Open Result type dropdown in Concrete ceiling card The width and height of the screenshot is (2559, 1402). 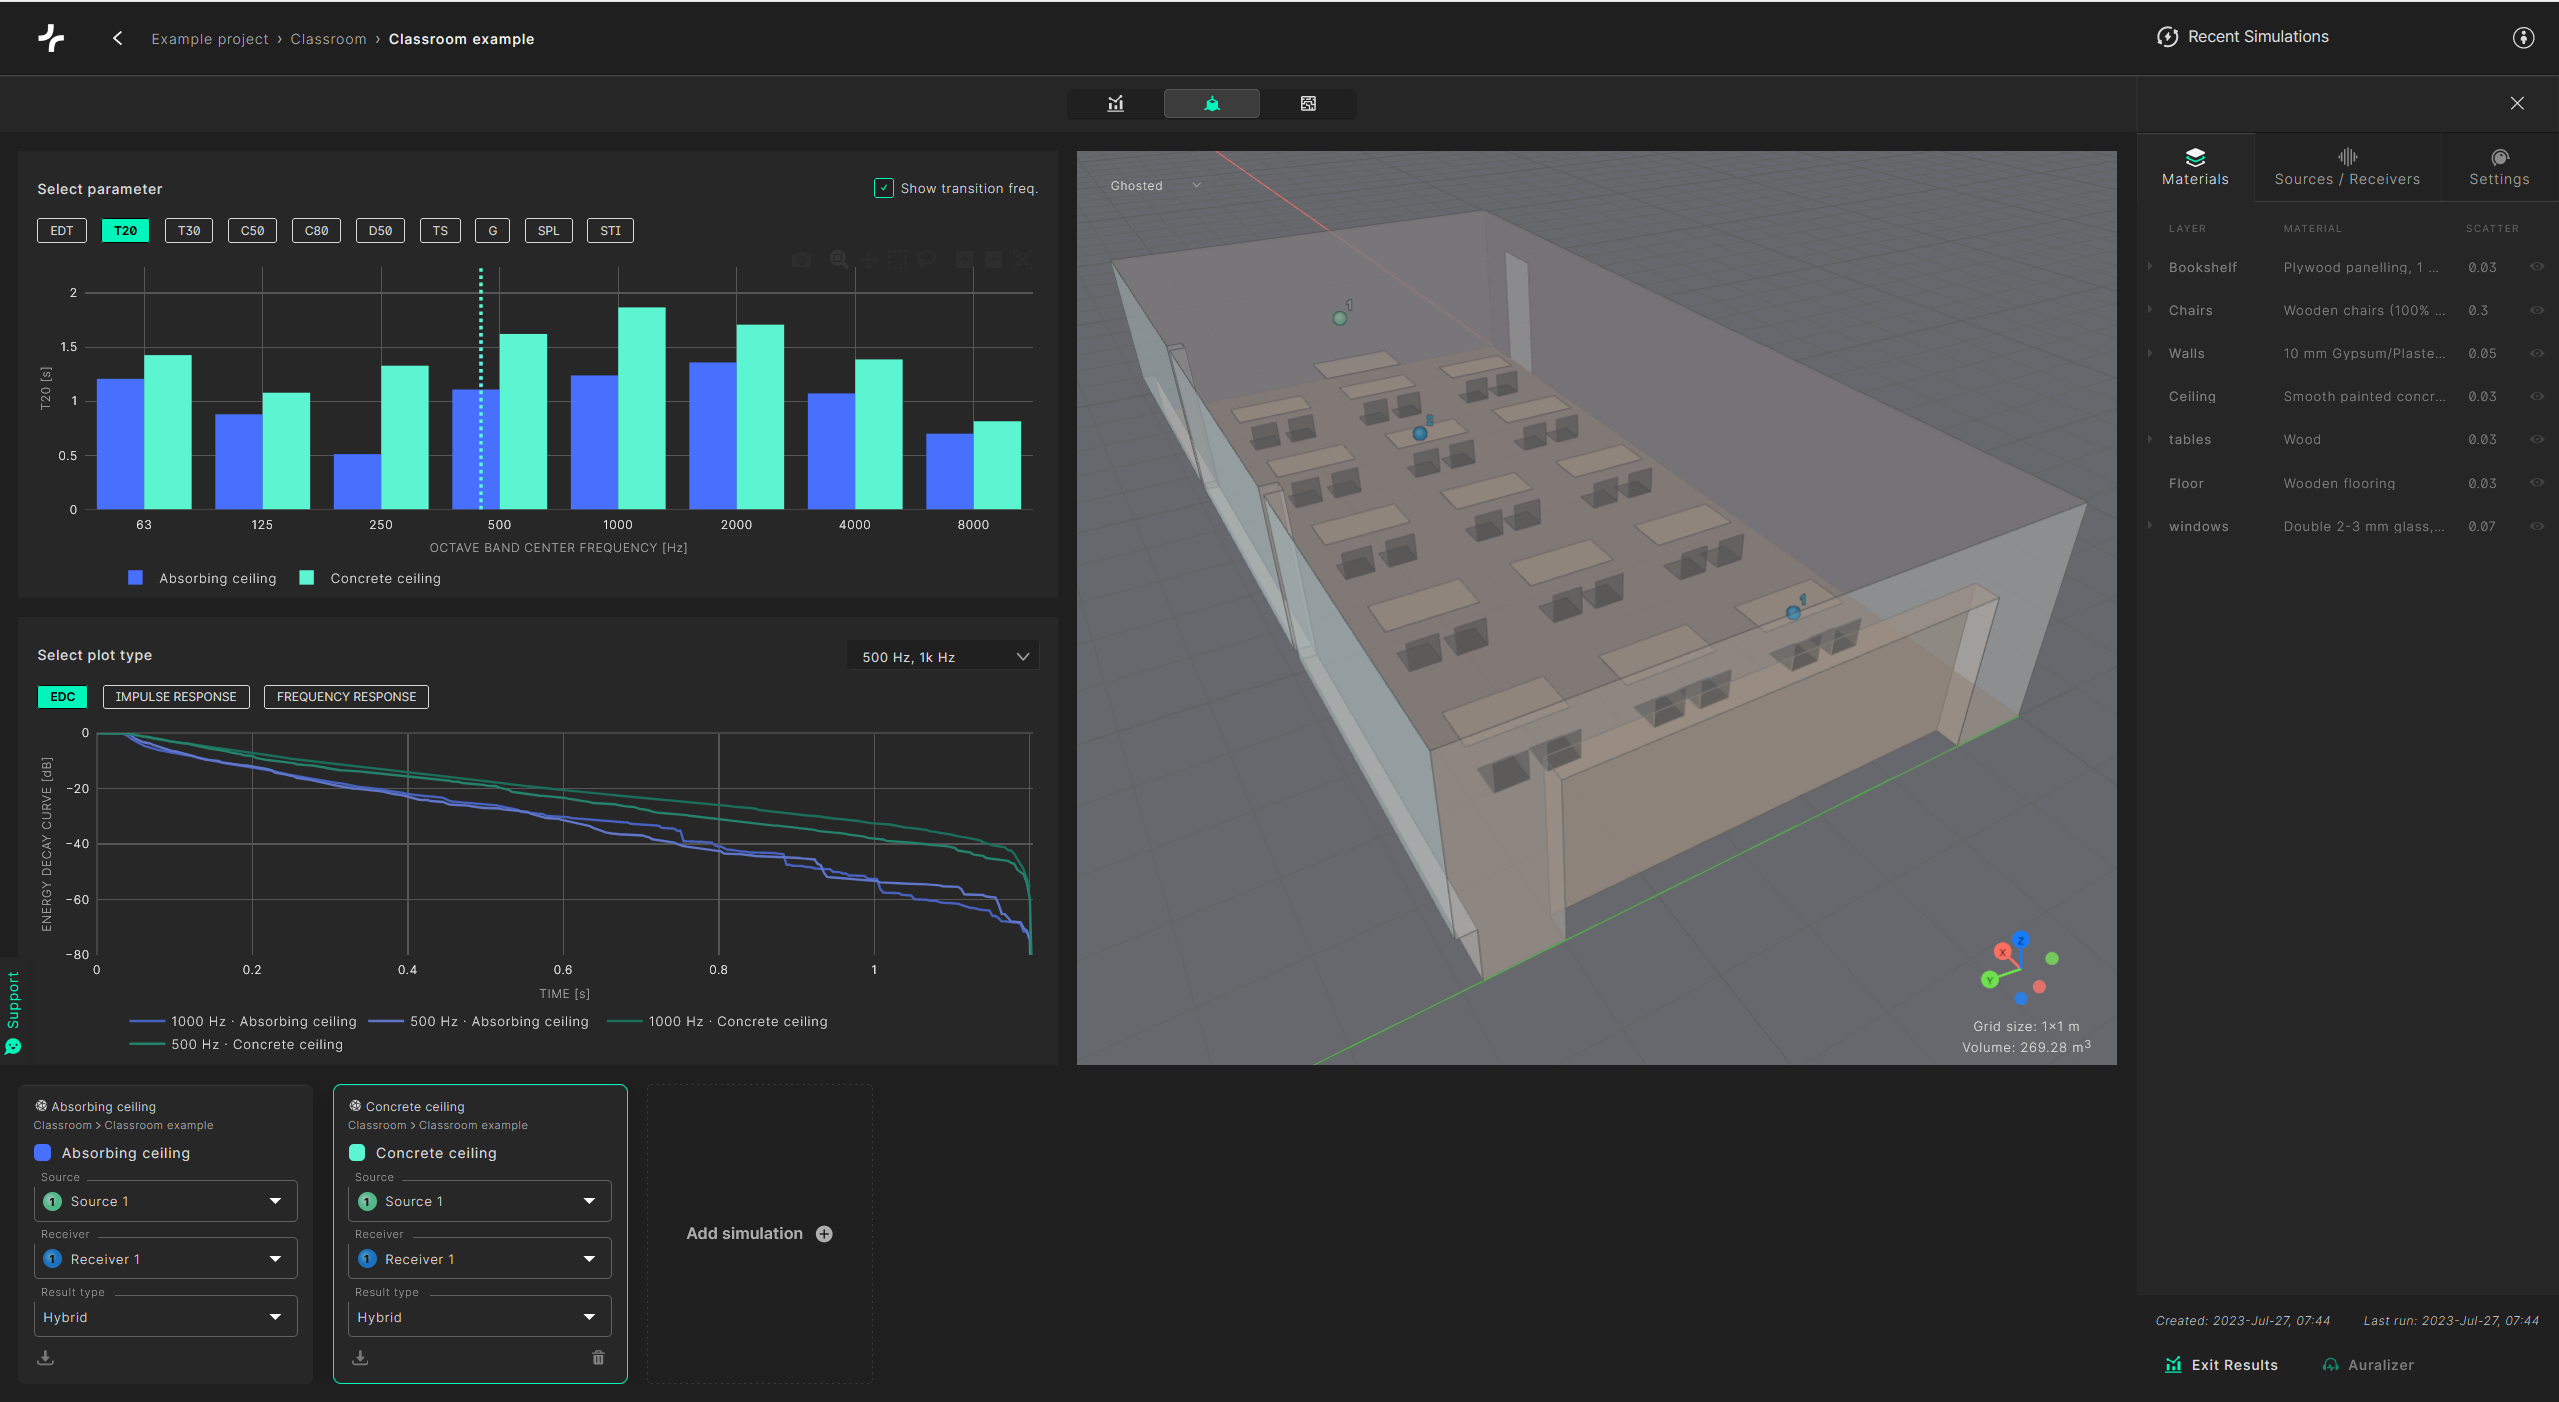(480, 1317)
